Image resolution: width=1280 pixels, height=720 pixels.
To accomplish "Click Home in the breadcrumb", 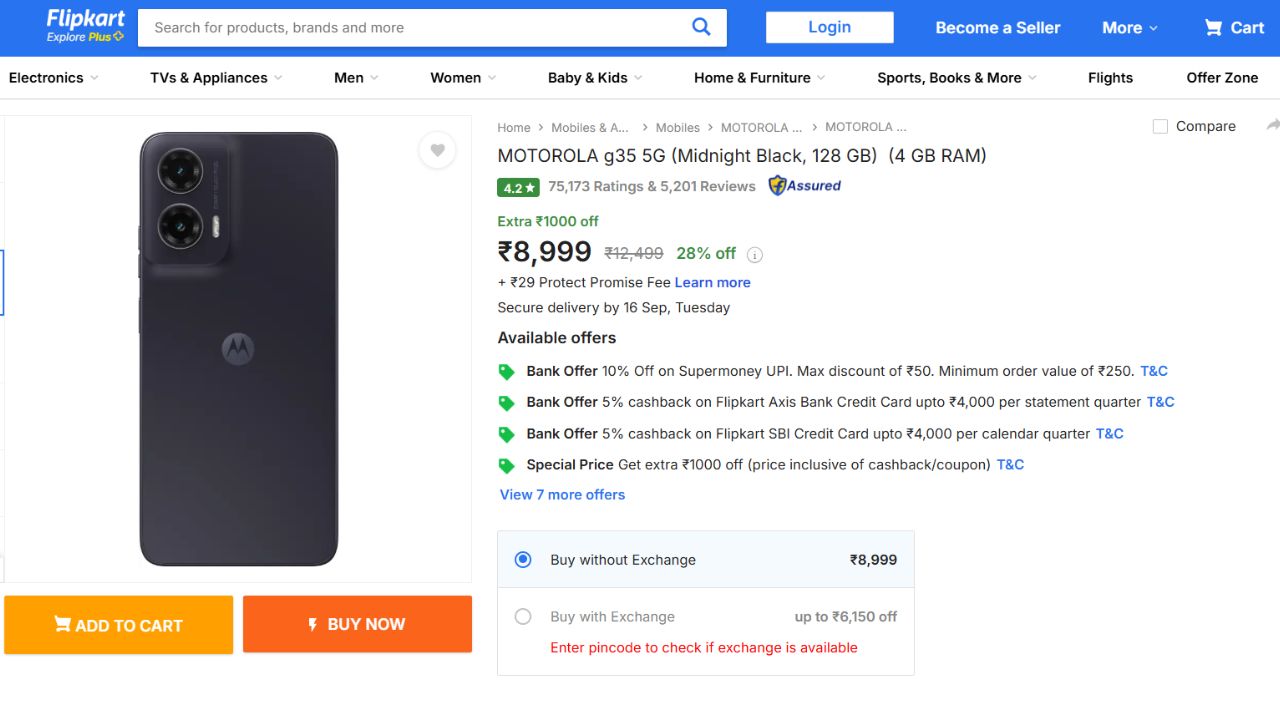I will pyautogui.click(x=514, y=127).
